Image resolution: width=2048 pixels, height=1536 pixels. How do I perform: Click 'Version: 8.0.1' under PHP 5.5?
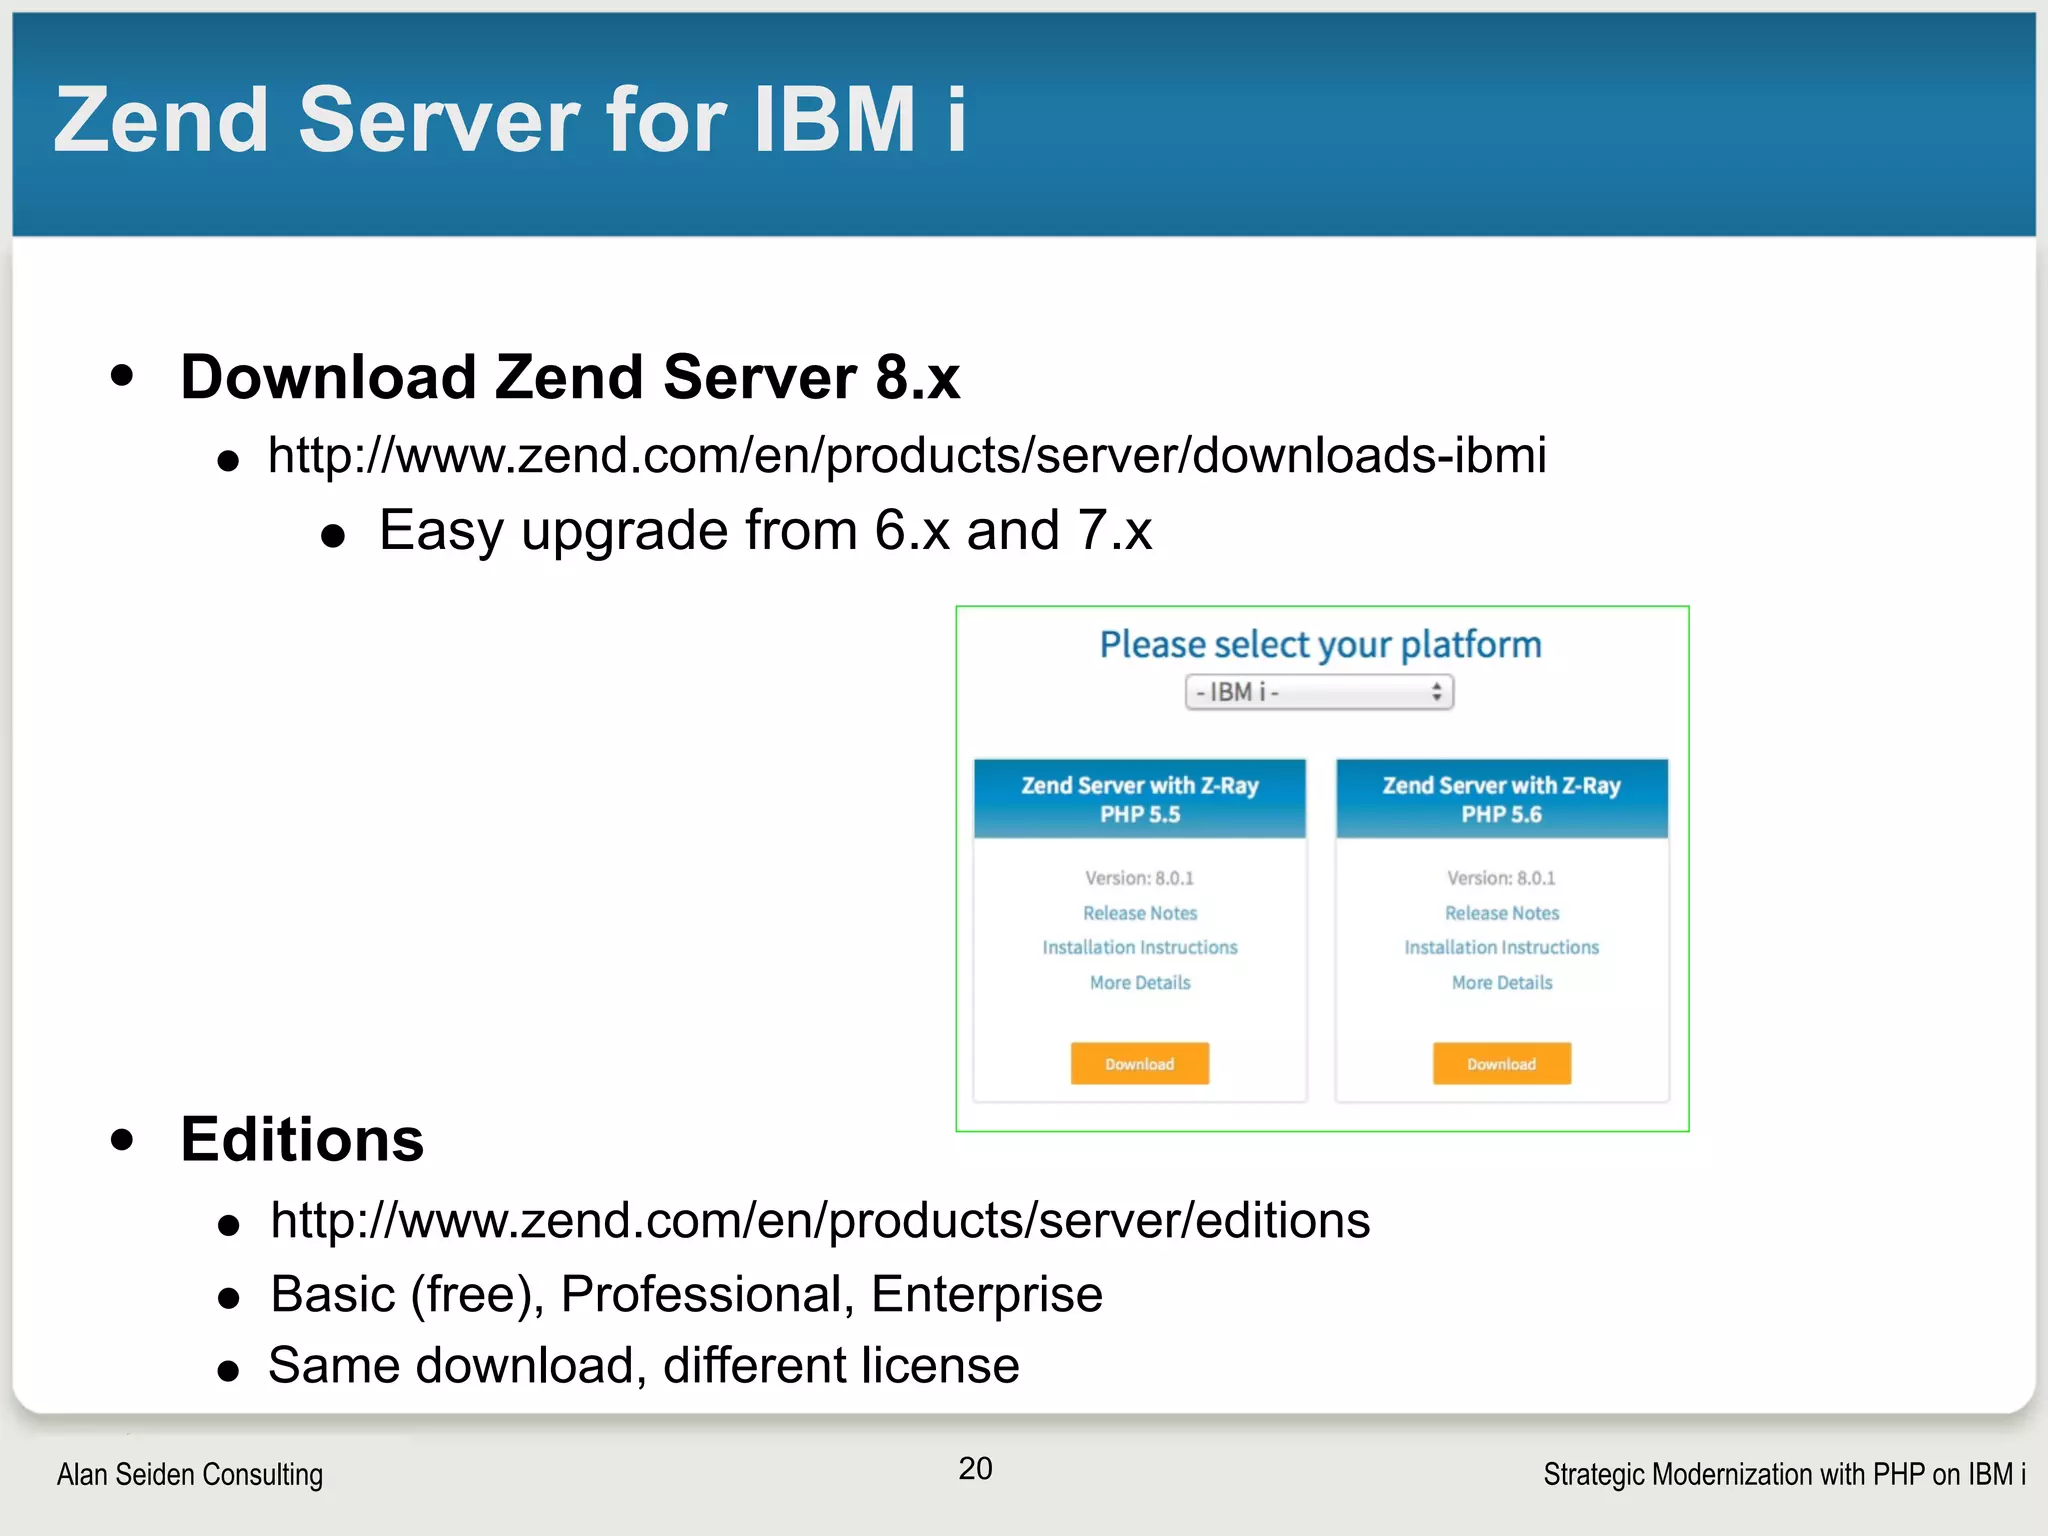tap(1140, 878)
